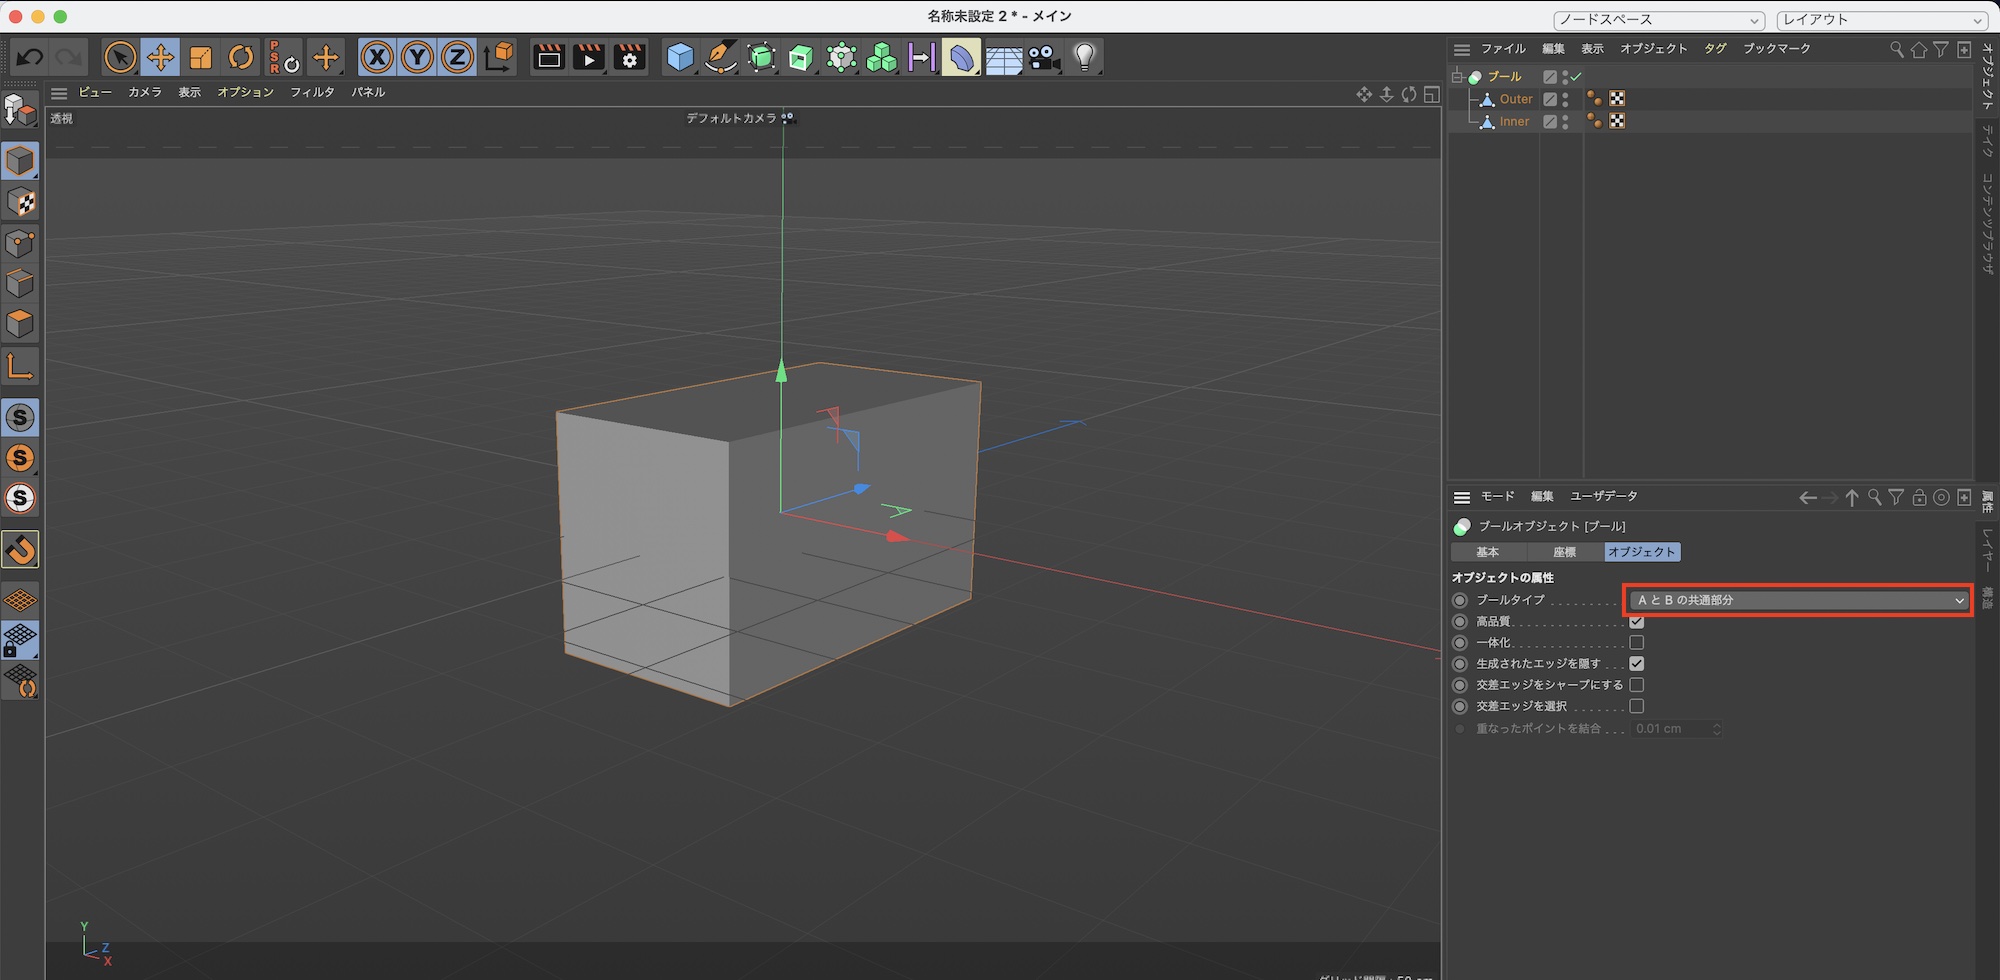The image size is (2000, 980).
Task: Click the Undo arrow icon
Action: click(x=30, y=58)
